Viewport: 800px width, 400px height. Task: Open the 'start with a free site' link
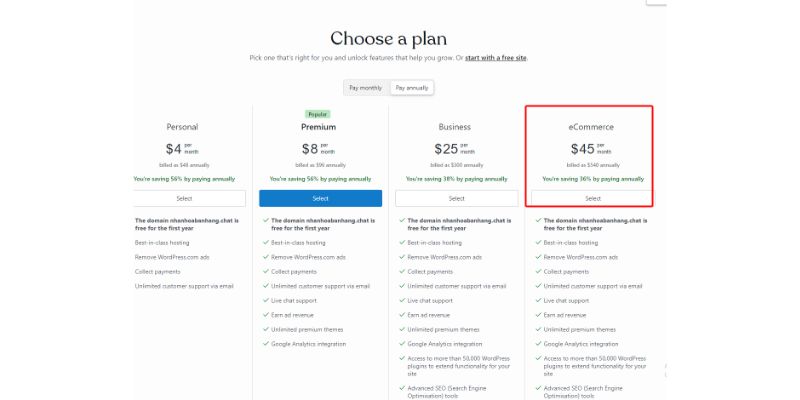[x=495, y=58]
